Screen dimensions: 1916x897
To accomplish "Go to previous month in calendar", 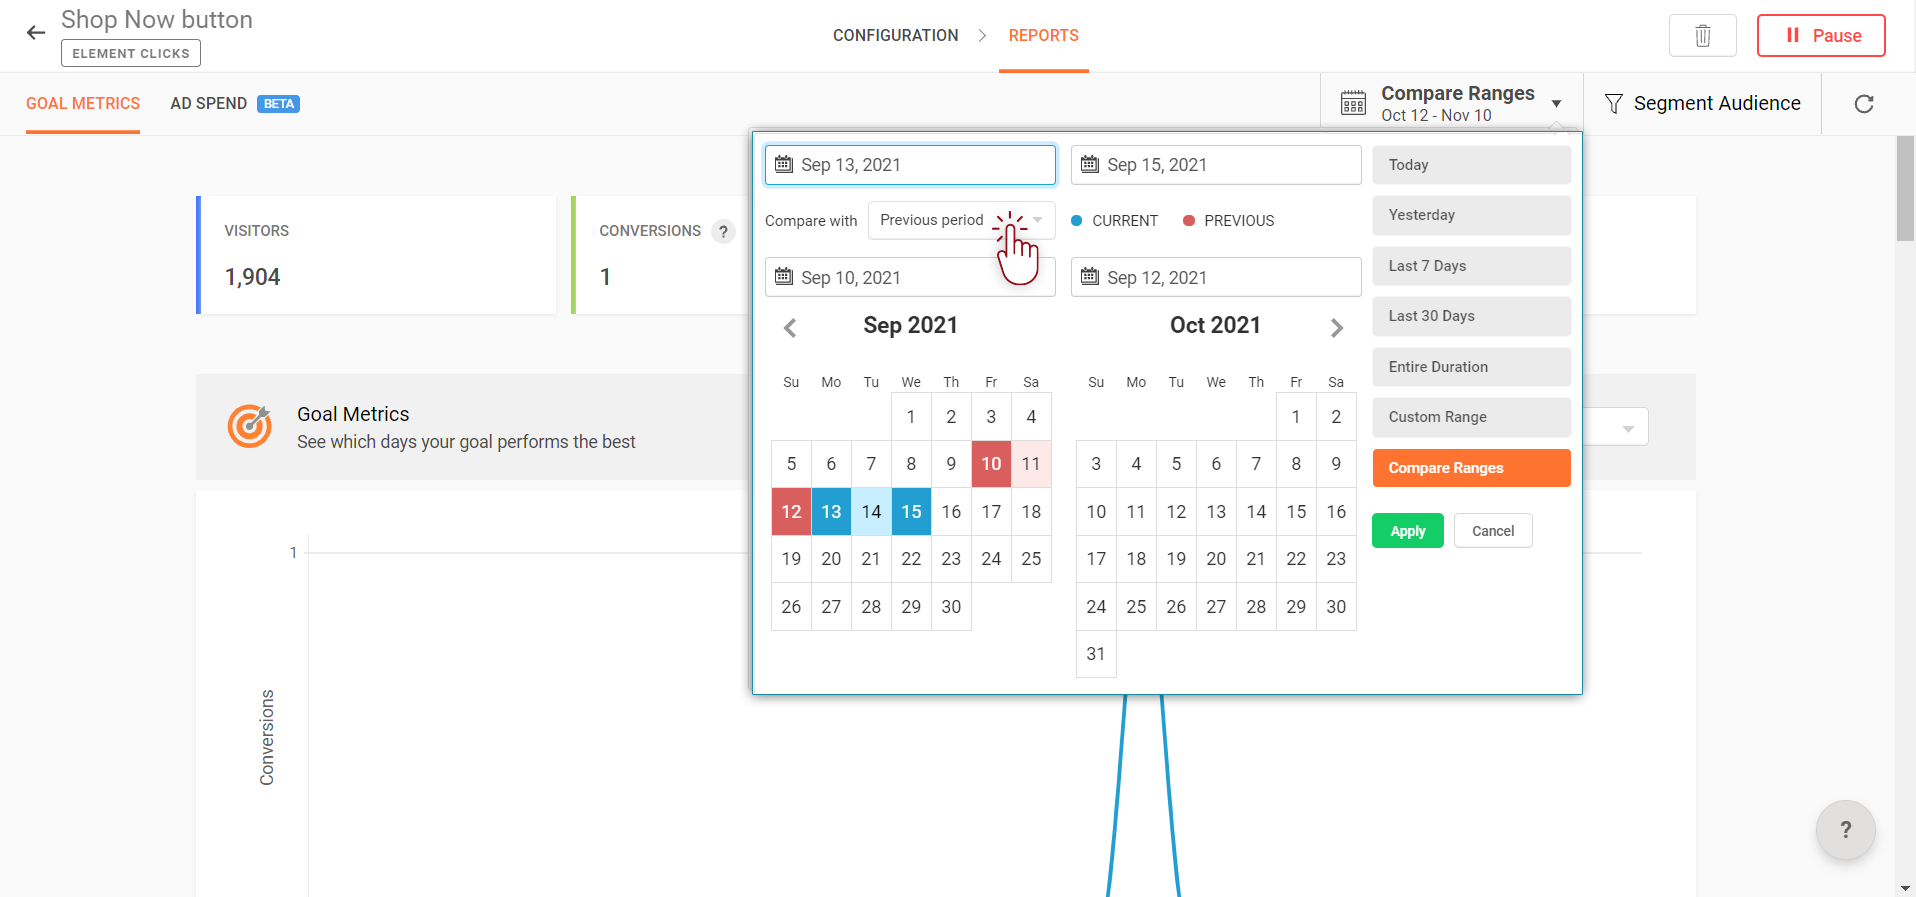I will pyautogui.click(x=790, y=328).
